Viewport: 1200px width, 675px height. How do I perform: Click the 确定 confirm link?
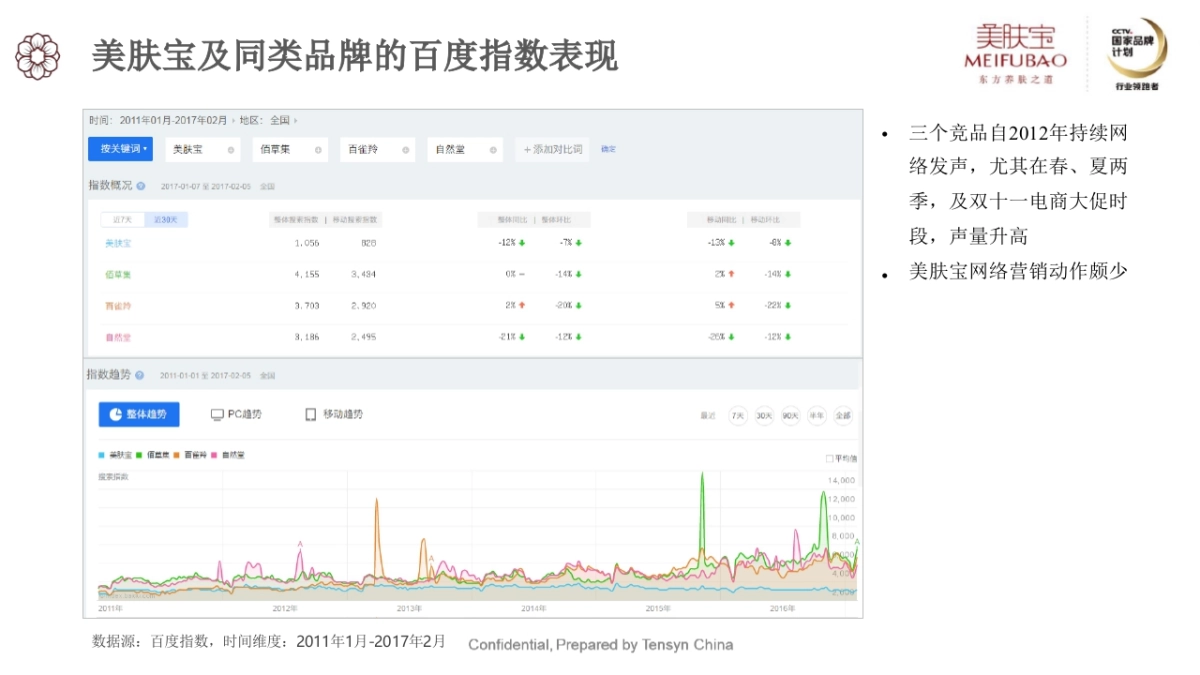click(x=608, y=149)
